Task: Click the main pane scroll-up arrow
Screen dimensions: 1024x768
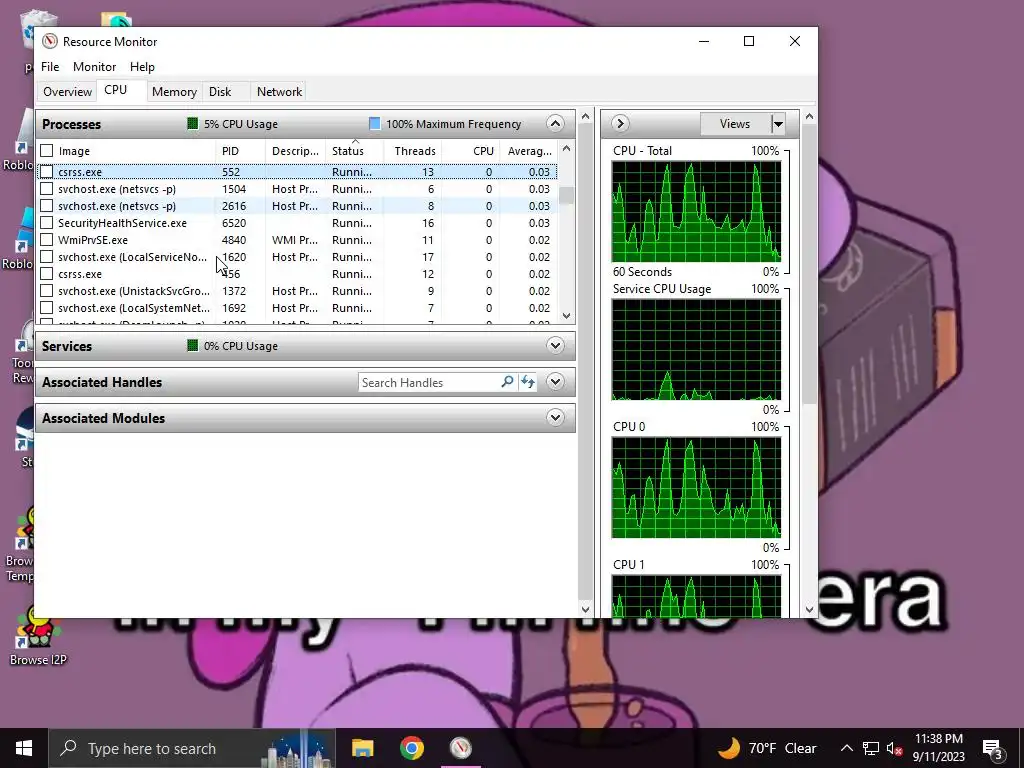Action: pyautogui.click(x=585, y=117)
